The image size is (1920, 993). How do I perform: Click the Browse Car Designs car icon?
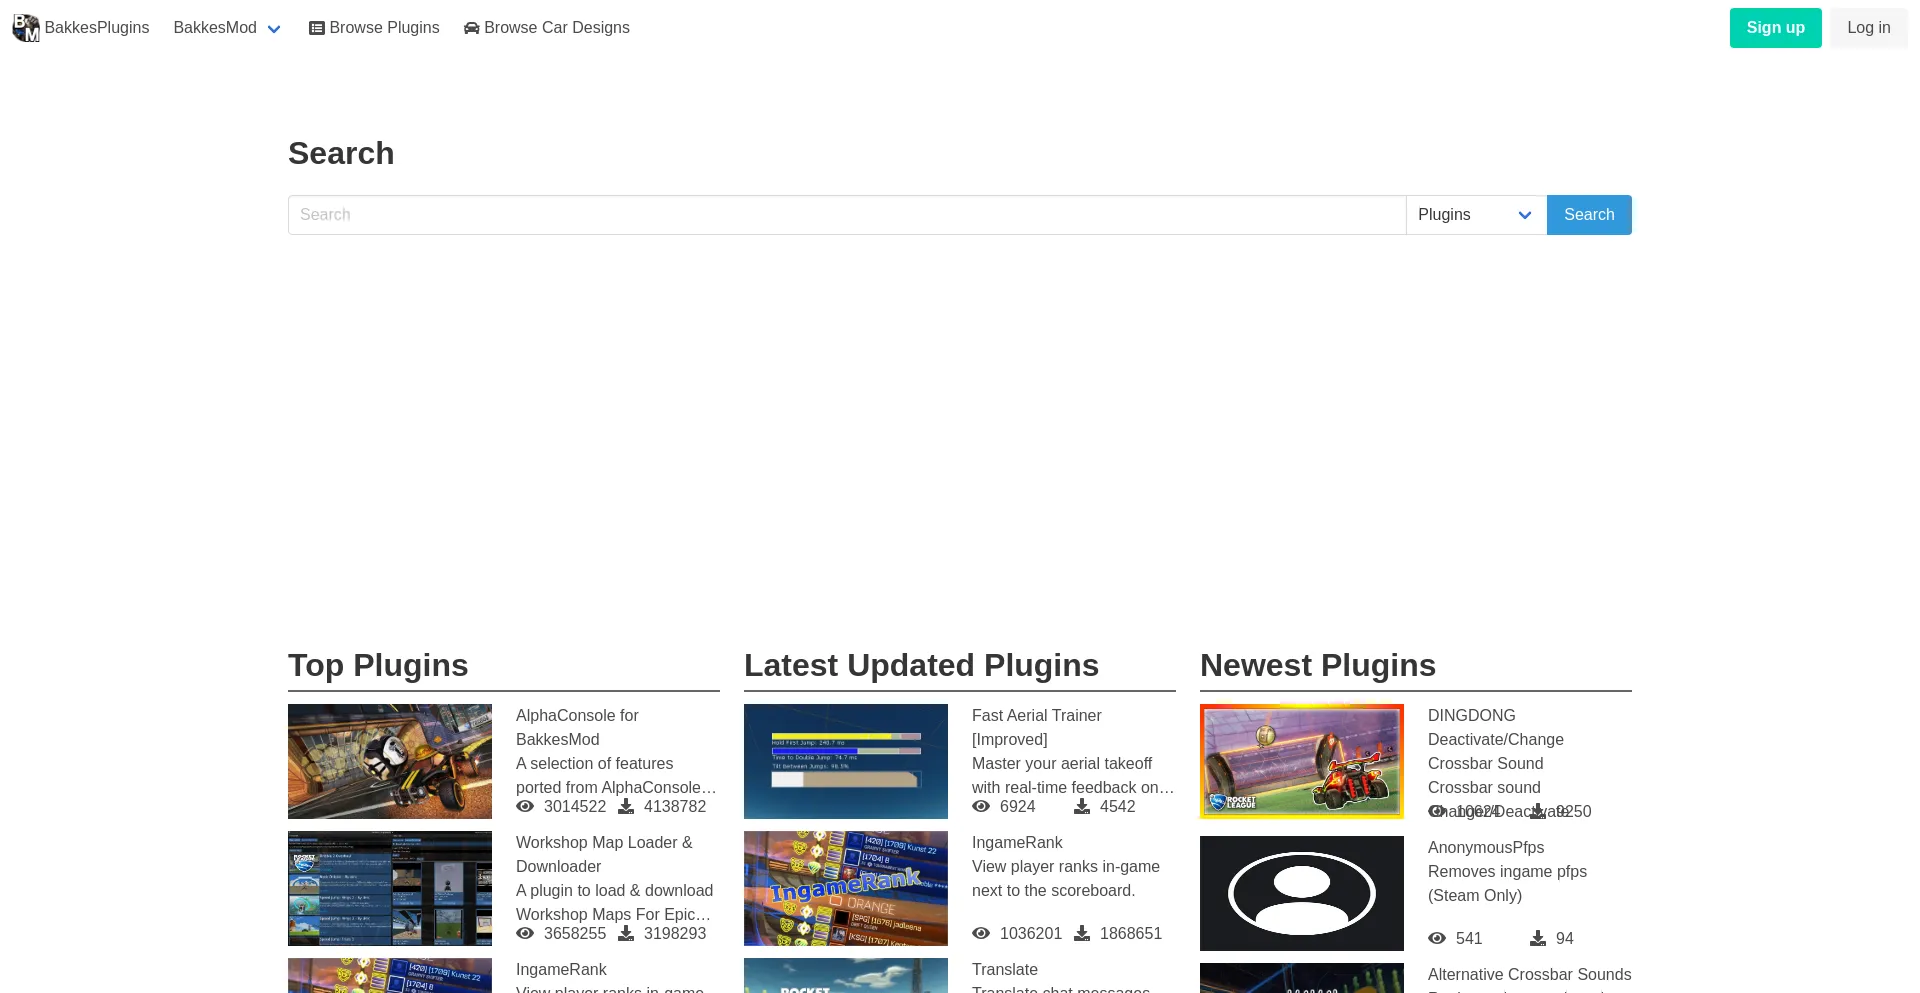point(472,28)
